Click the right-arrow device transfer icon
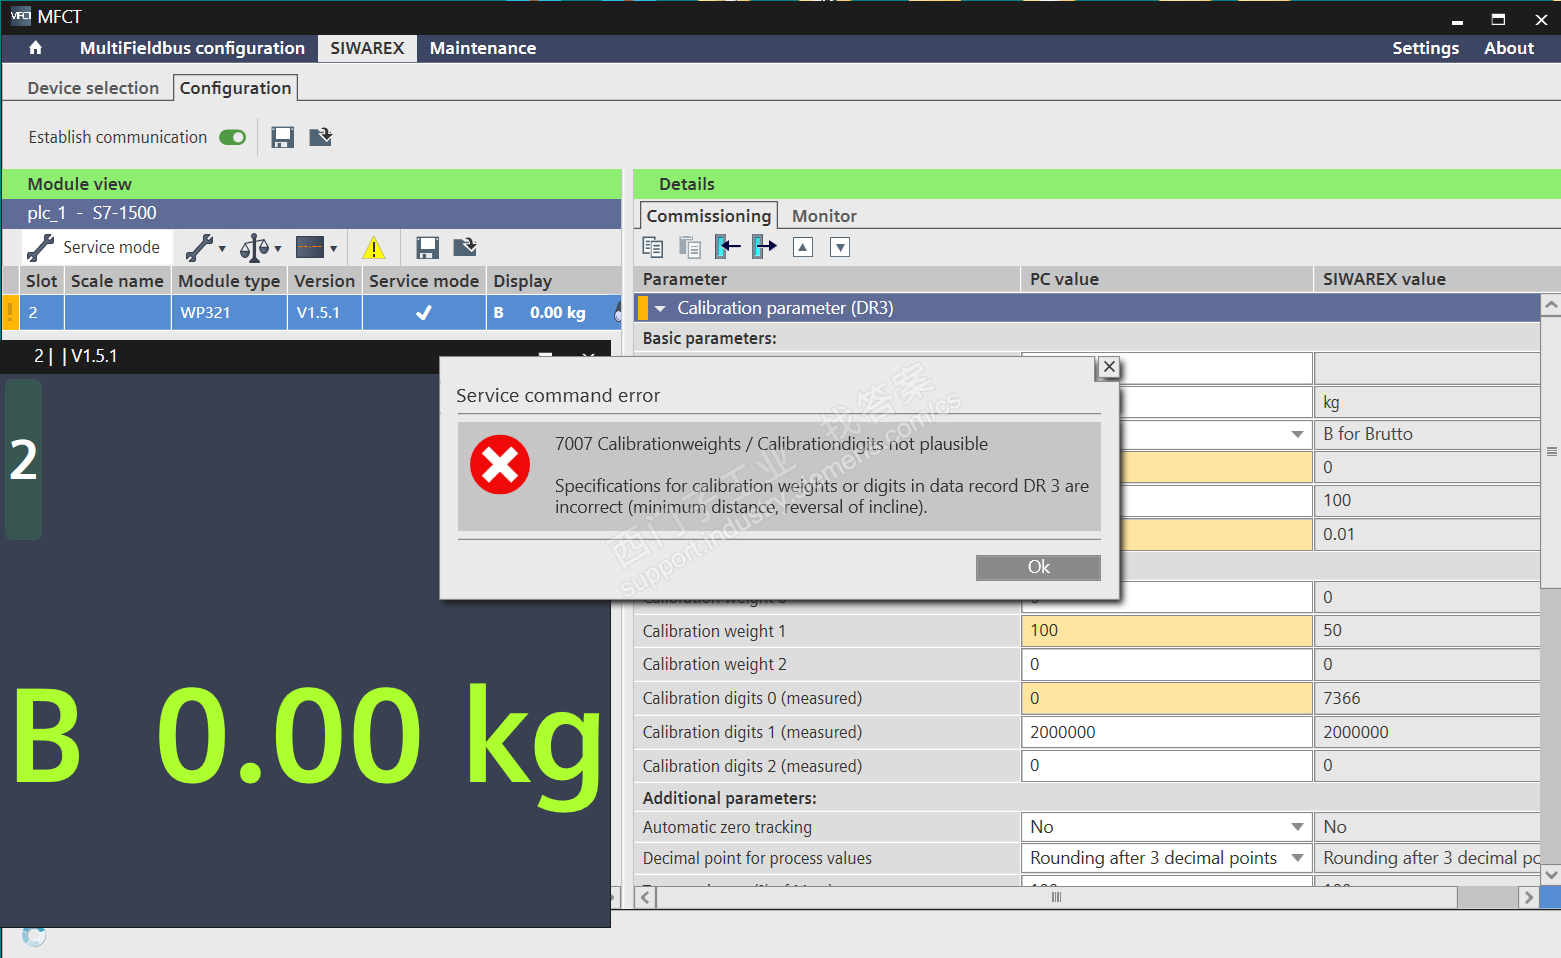The width and height of the screenshot is (1561, 958). [x=765, y=247]
